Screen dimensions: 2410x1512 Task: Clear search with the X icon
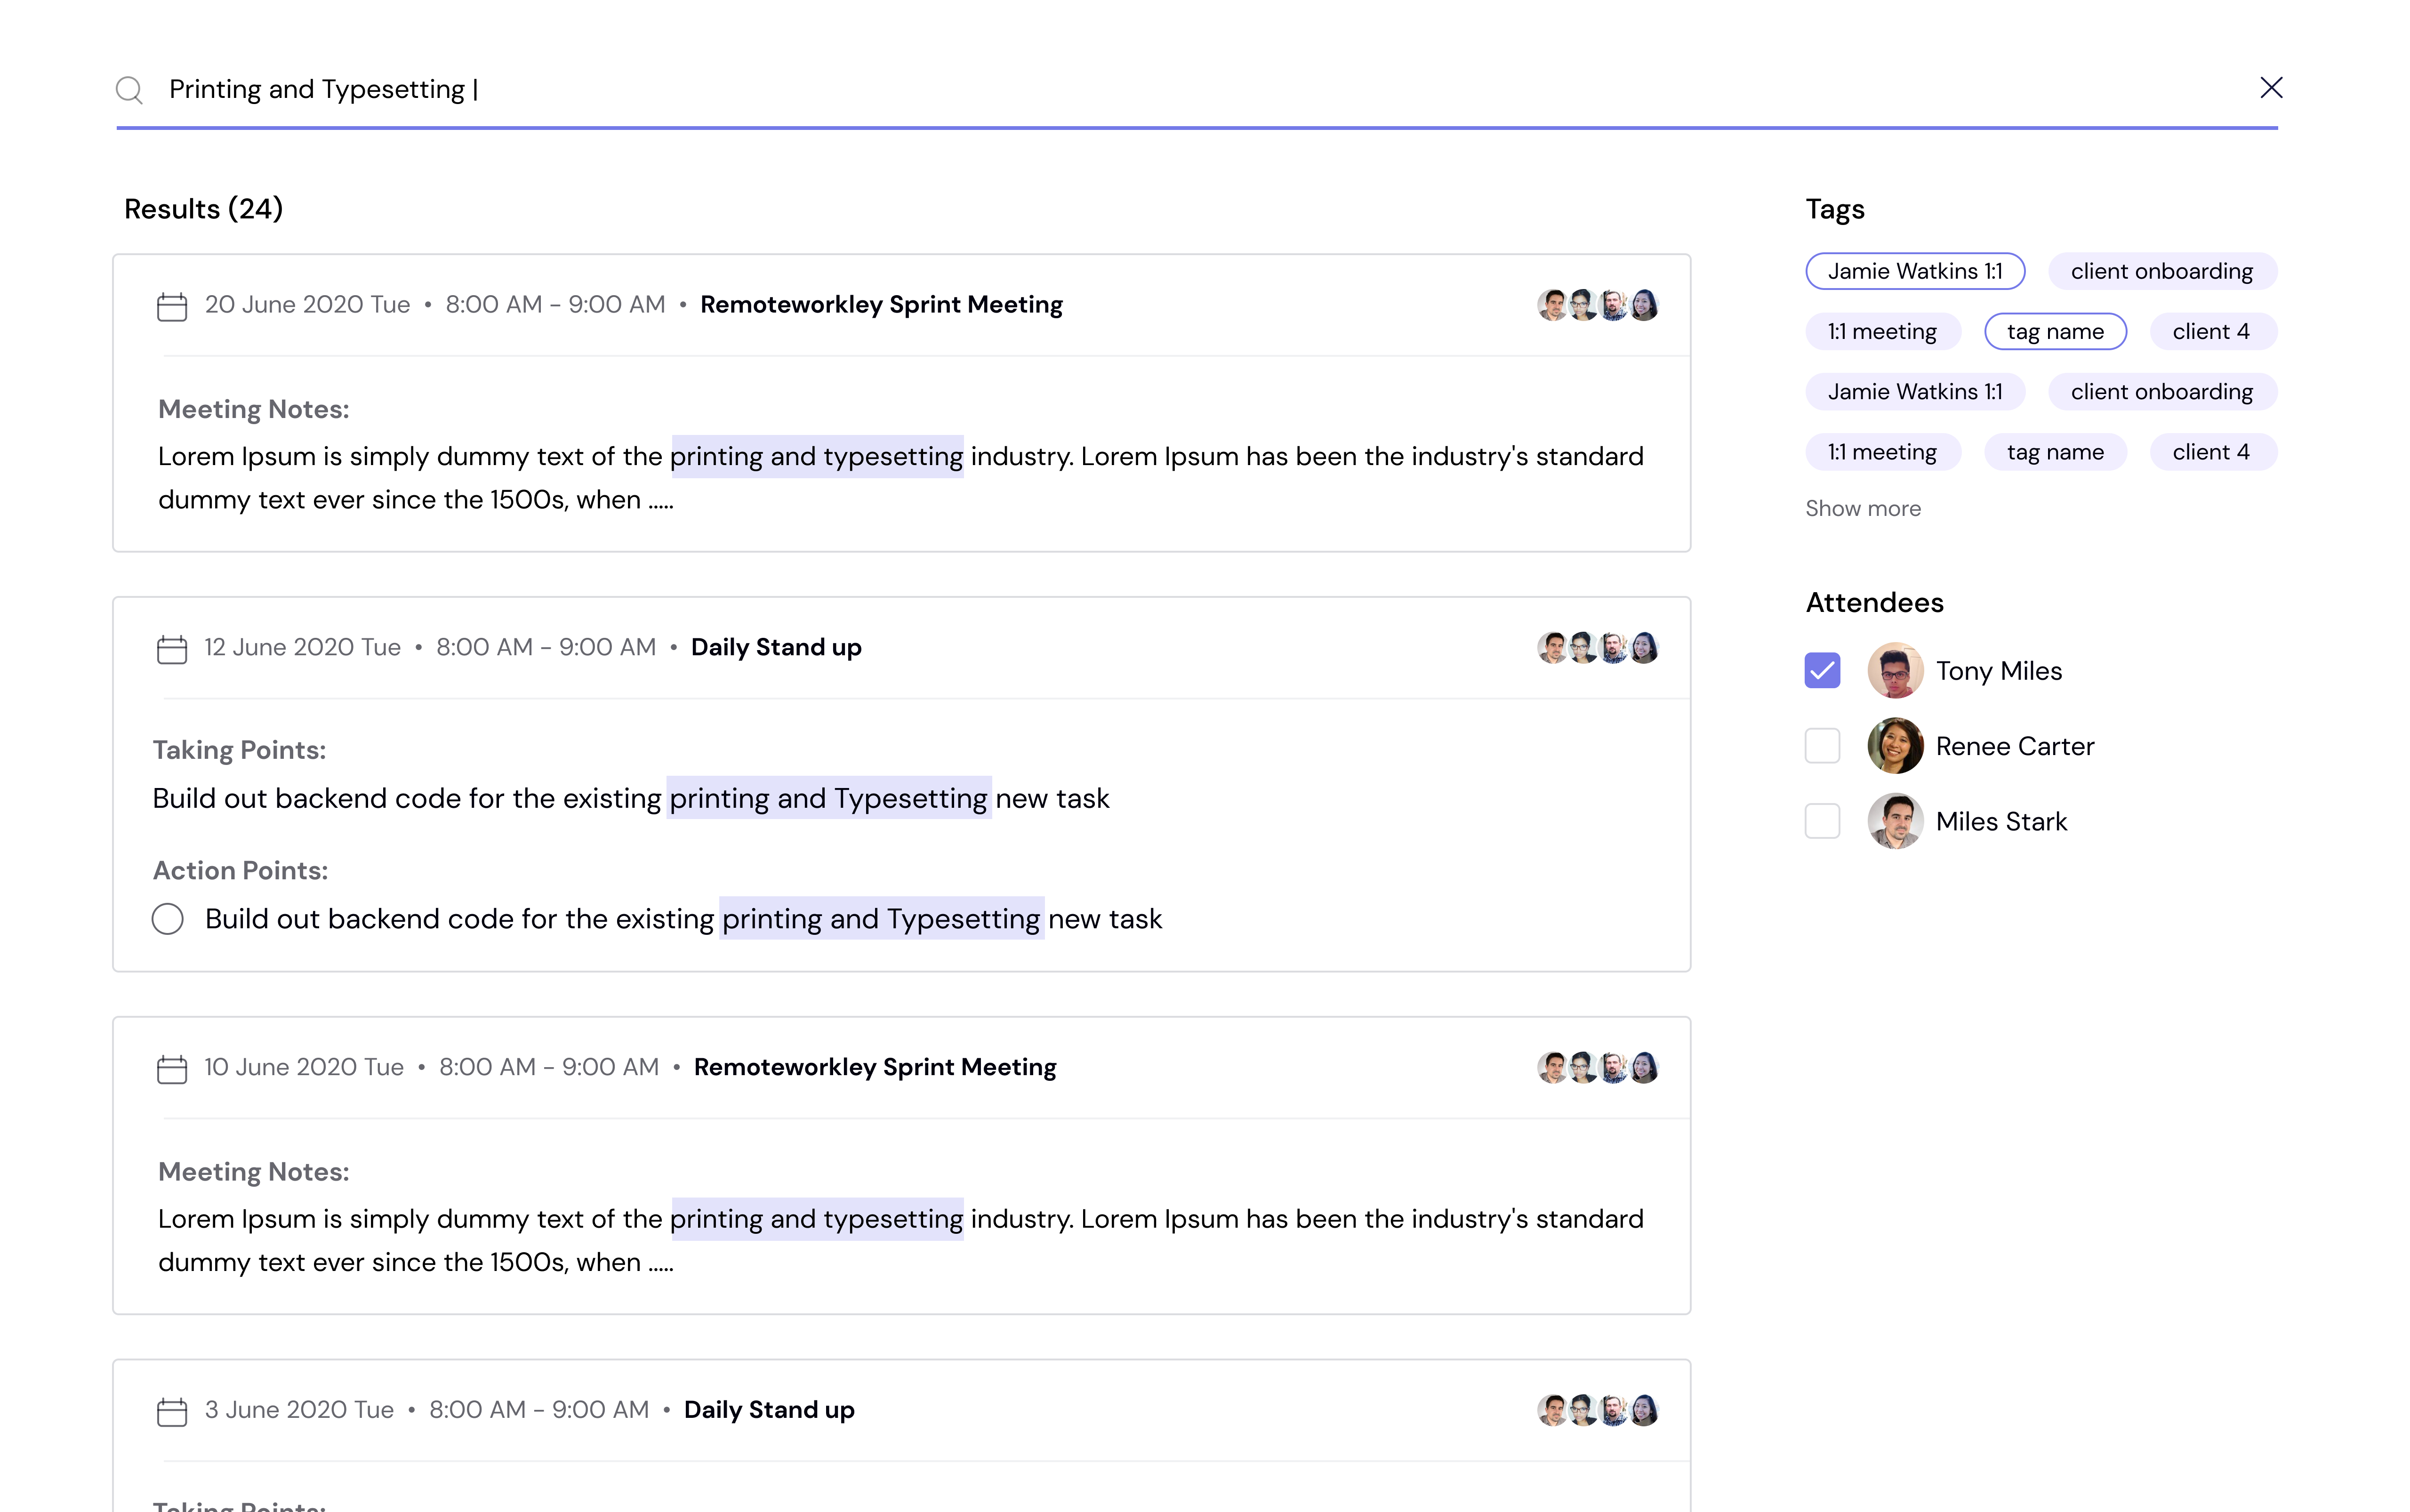click(2271, 87)
